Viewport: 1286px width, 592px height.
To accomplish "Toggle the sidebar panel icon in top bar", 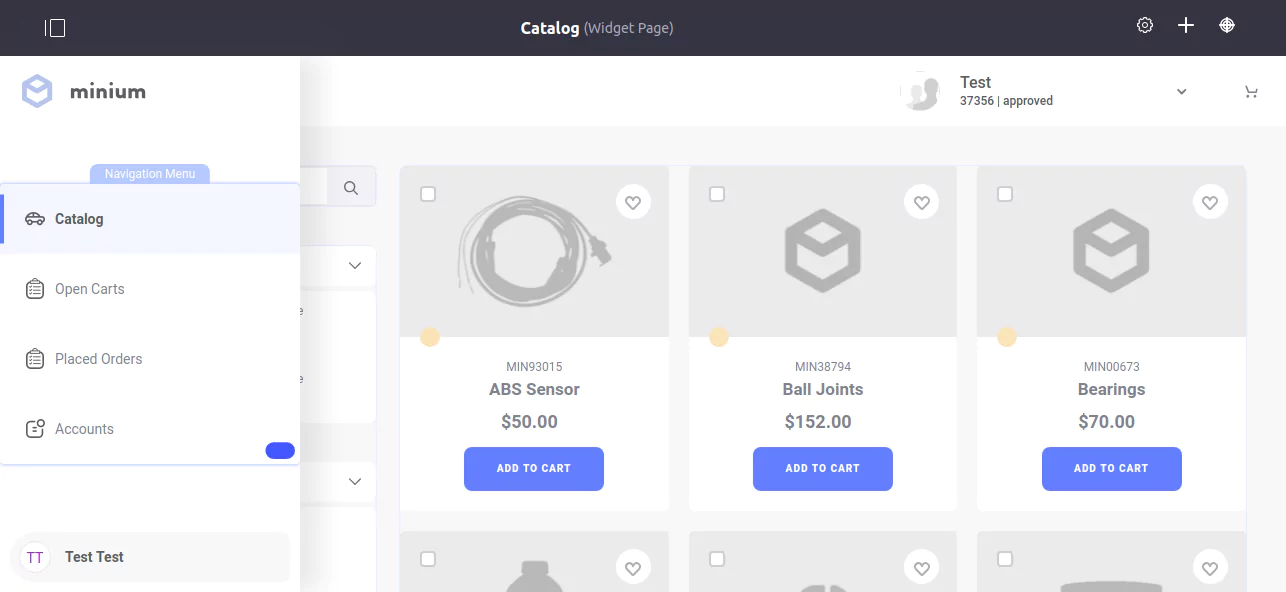I will 55,28.
